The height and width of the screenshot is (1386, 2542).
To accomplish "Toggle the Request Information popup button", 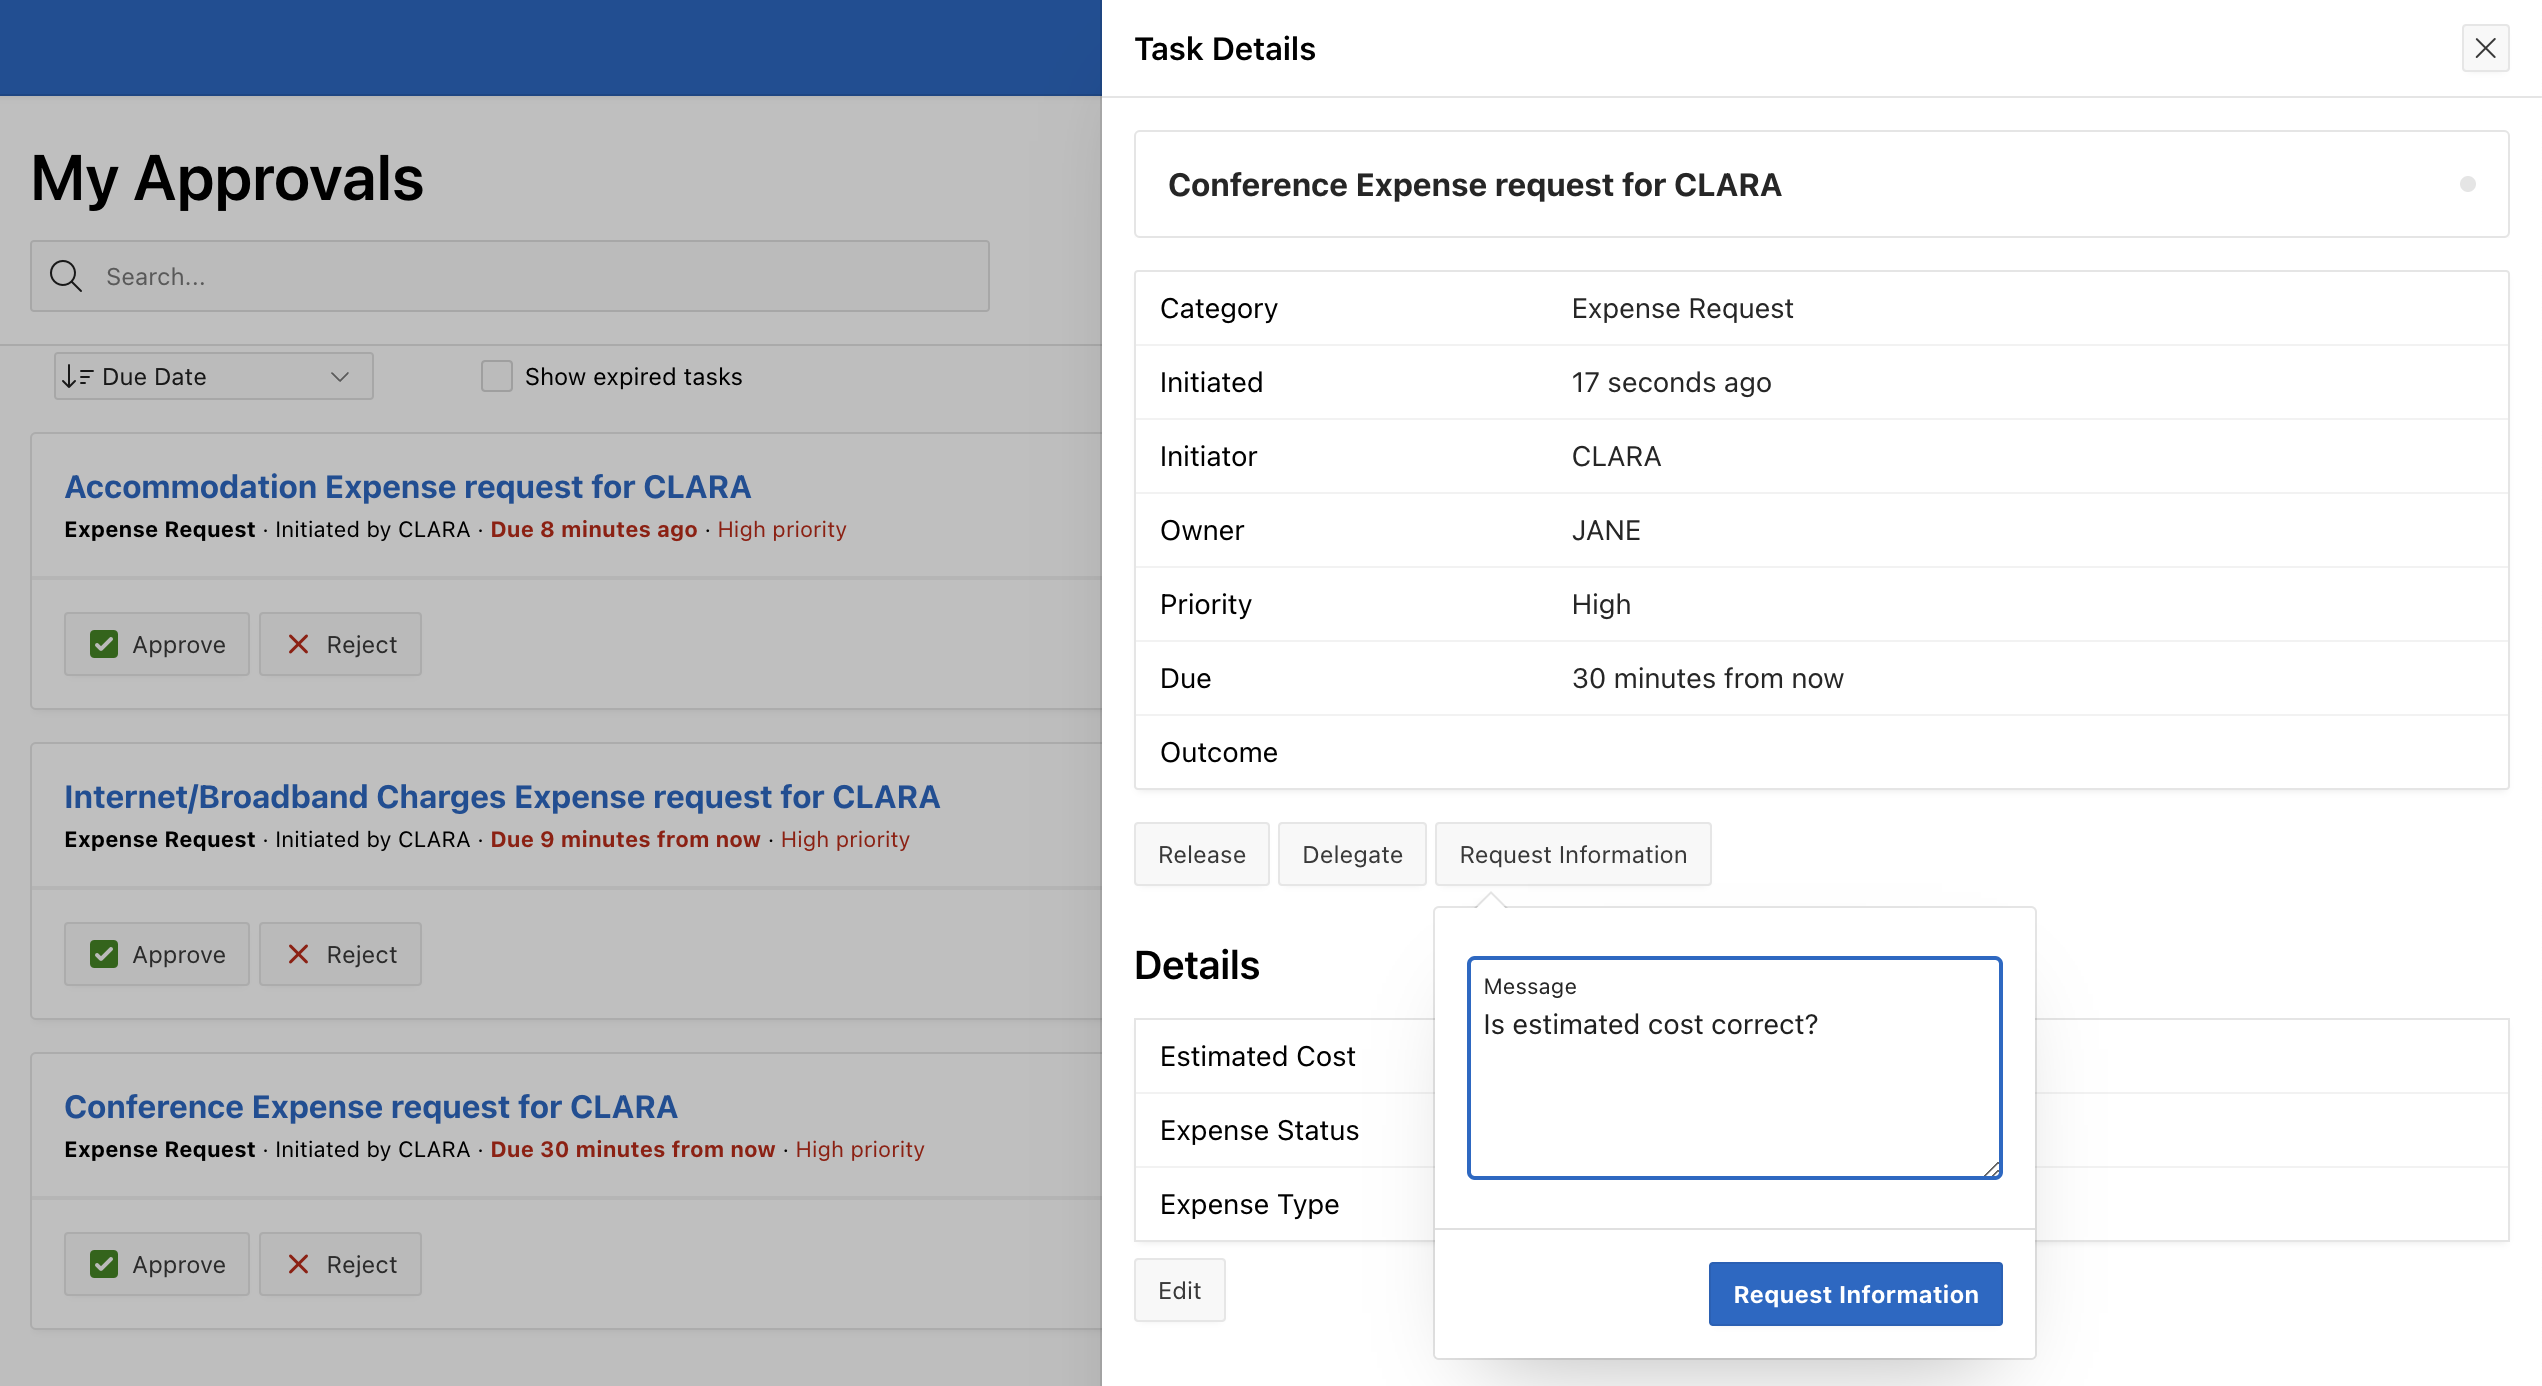I will click(1572, 855).
